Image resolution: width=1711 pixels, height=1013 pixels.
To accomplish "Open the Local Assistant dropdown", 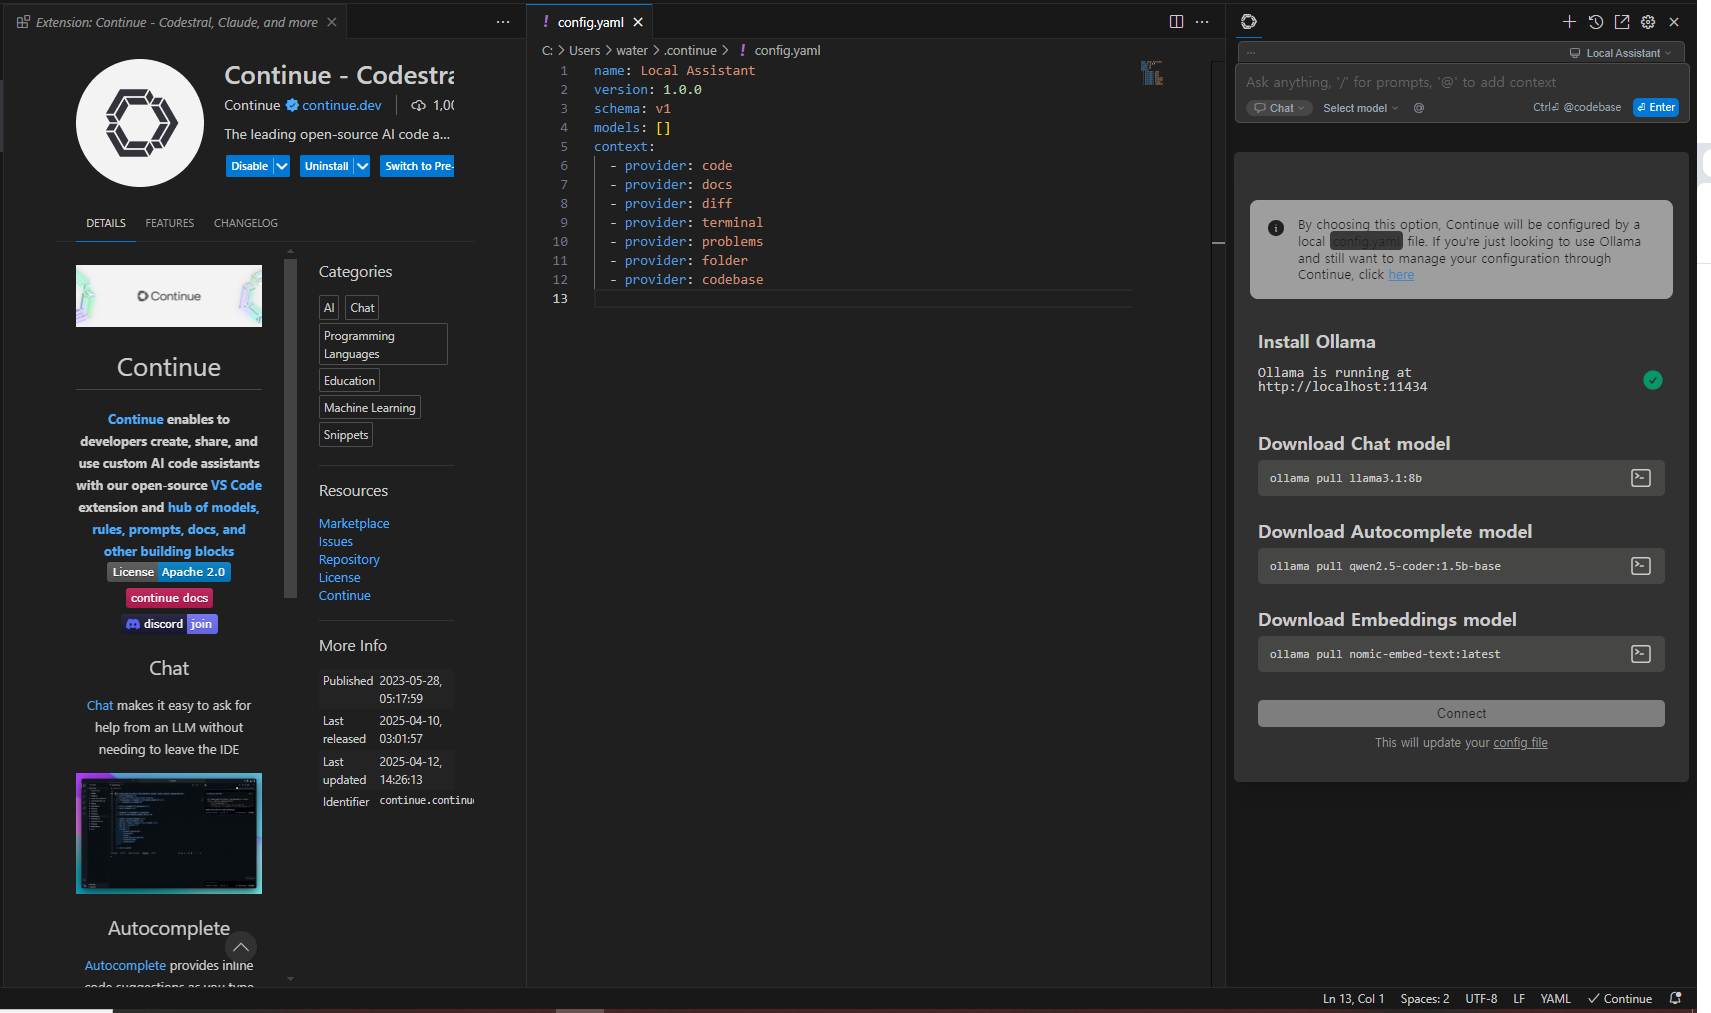I will pyautogui.click(x=1621, y=53).
